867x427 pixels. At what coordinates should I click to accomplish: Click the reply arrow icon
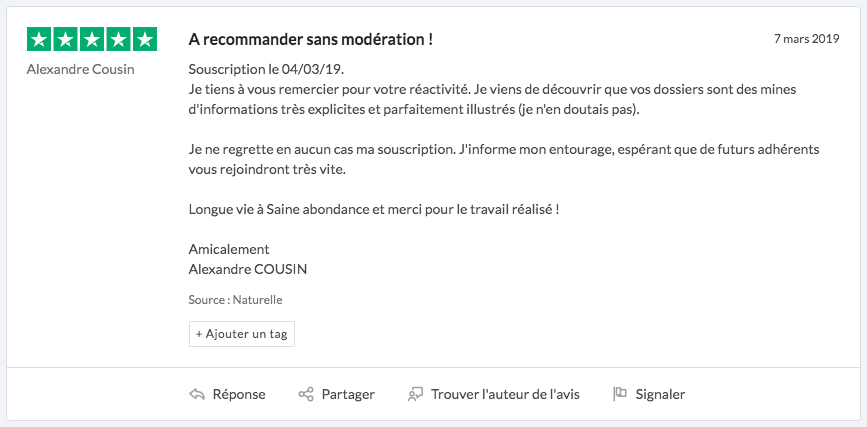pos(197,394)
